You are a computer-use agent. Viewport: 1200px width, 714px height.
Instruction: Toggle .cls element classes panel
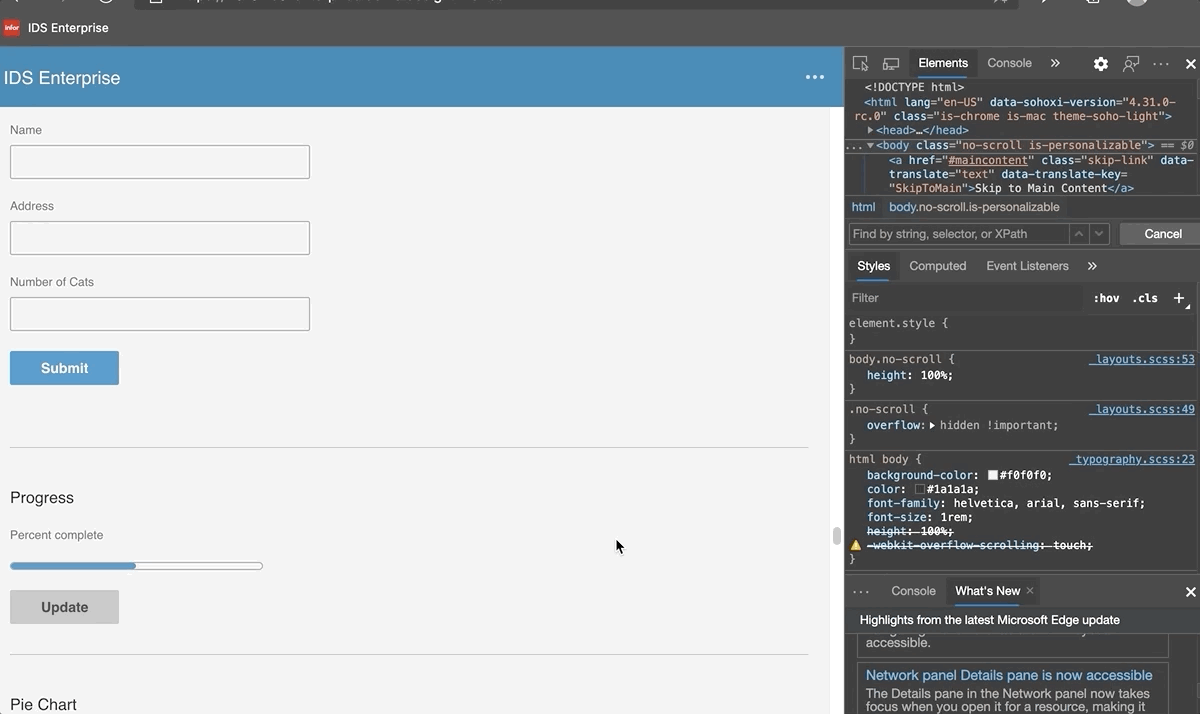point(1145,298)
